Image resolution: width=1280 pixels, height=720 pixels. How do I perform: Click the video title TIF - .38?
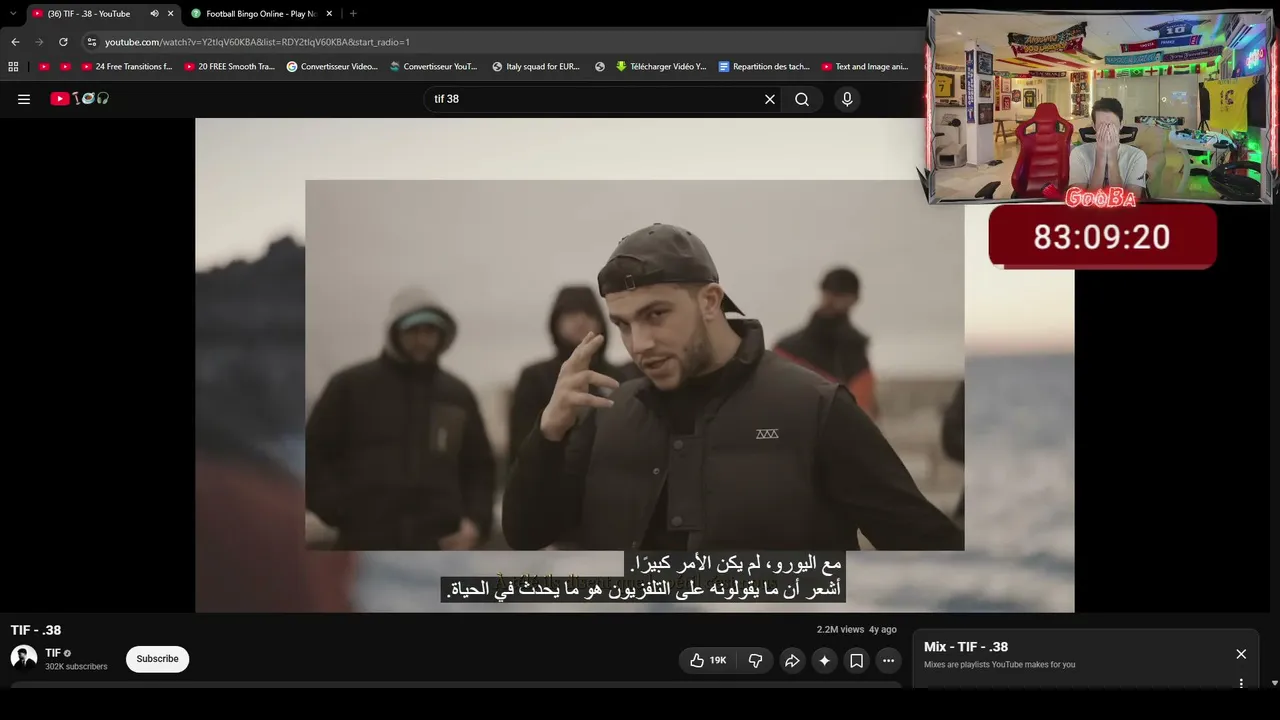[x=36, y=630]
